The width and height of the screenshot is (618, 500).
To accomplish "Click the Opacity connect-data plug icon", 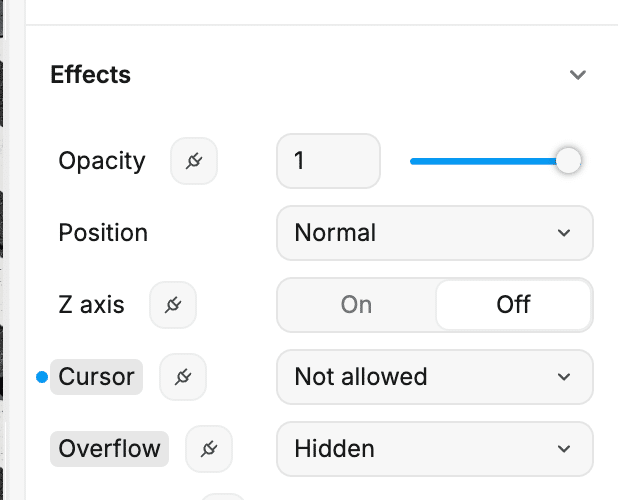I will point(194,161).
